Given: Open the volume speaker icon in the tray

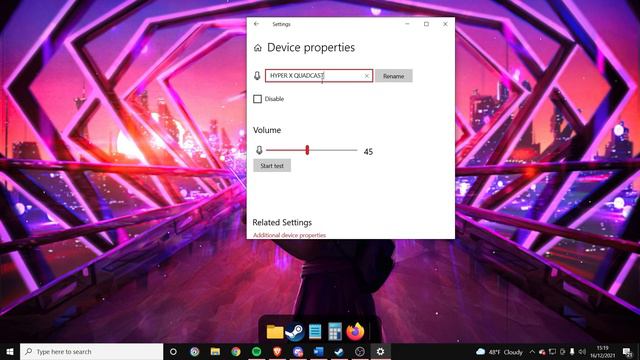Looking at the screenshot, I should [582, 352].
